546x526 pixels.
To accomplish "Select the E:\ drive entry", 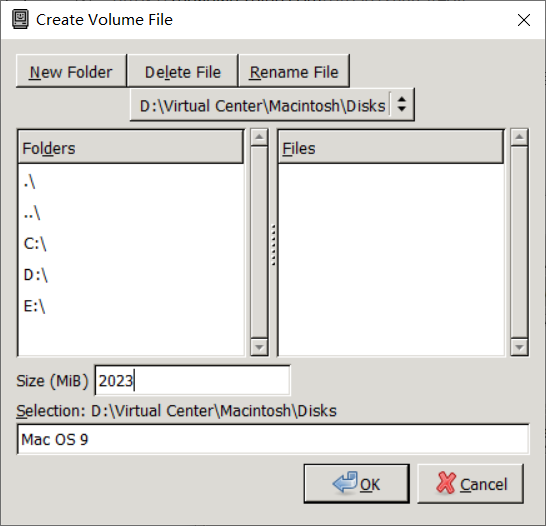I will pos(131,306).
